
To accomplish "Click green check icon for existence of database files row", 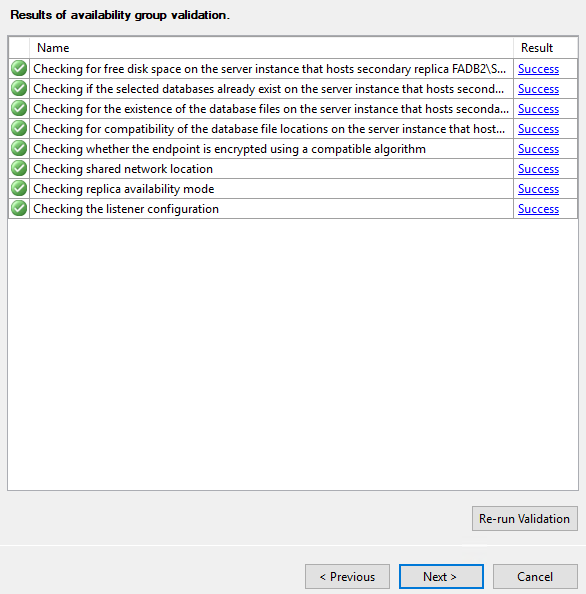I will coord(19,109).
